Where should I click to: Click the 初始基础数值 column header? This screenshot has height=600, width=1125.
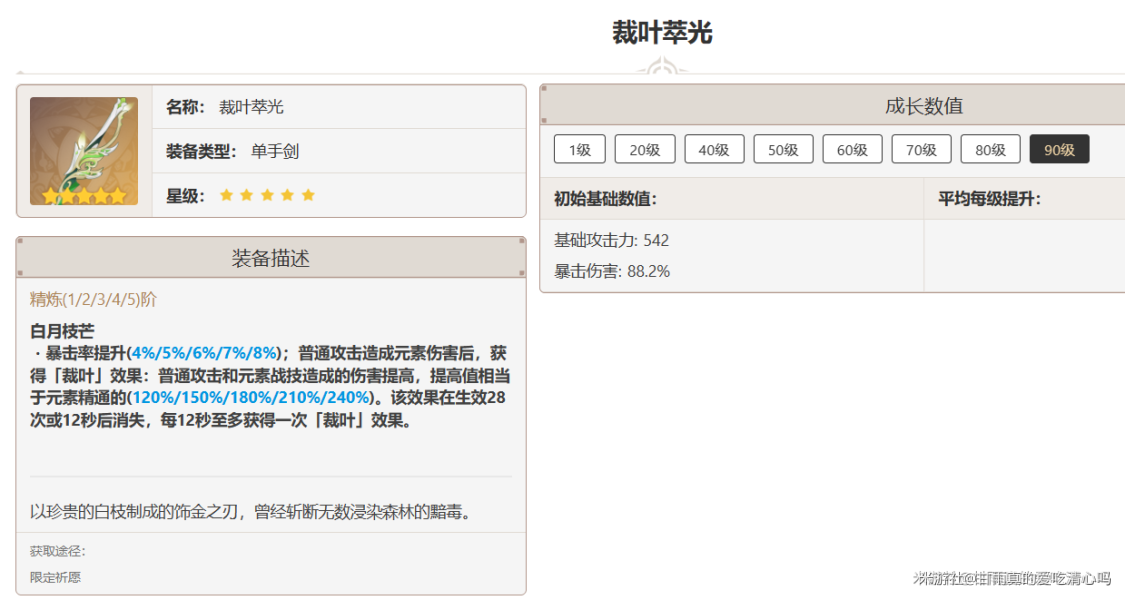tap(605, 199)
